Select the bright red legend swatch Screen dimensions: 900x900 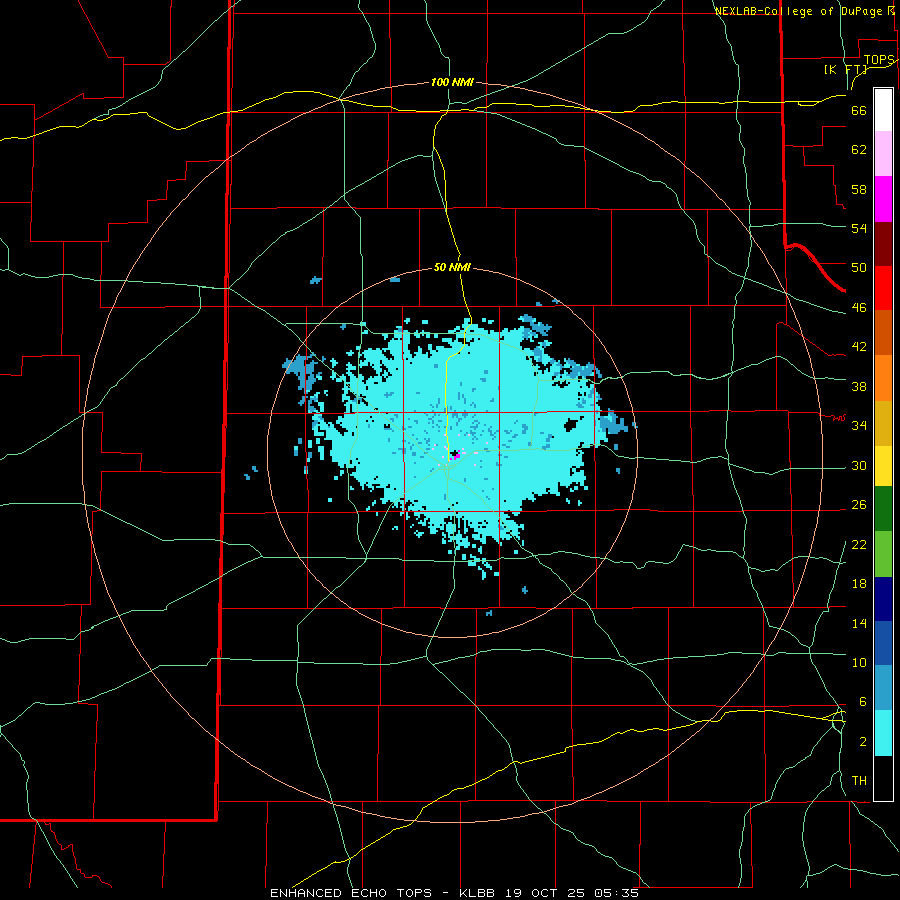pos(883,288)
